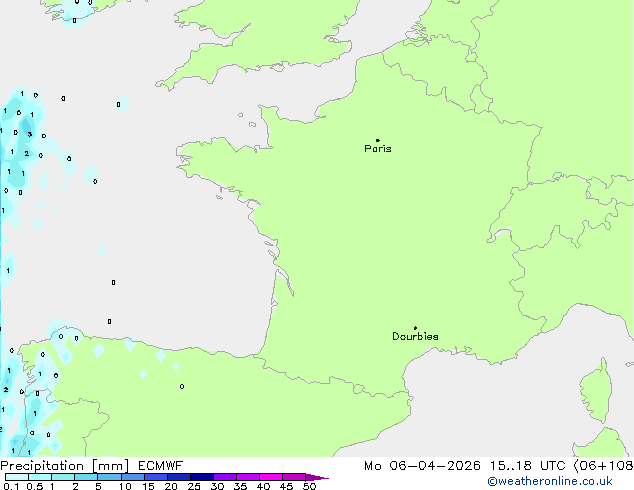Click the legend tick label 50
This screenshot has height=490, width=634.
click(309, 486)
